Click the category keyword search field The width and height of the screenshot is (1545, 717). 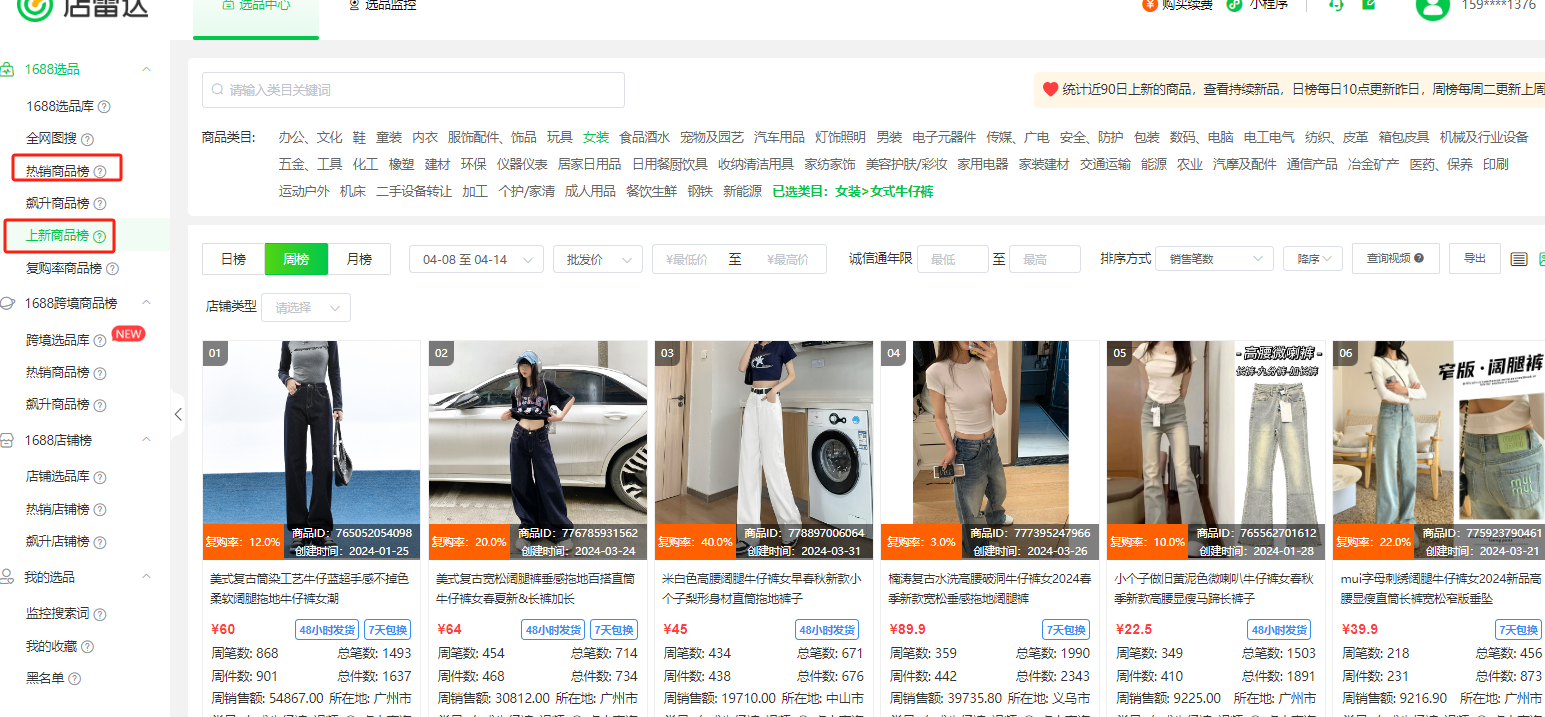[413, 90]
